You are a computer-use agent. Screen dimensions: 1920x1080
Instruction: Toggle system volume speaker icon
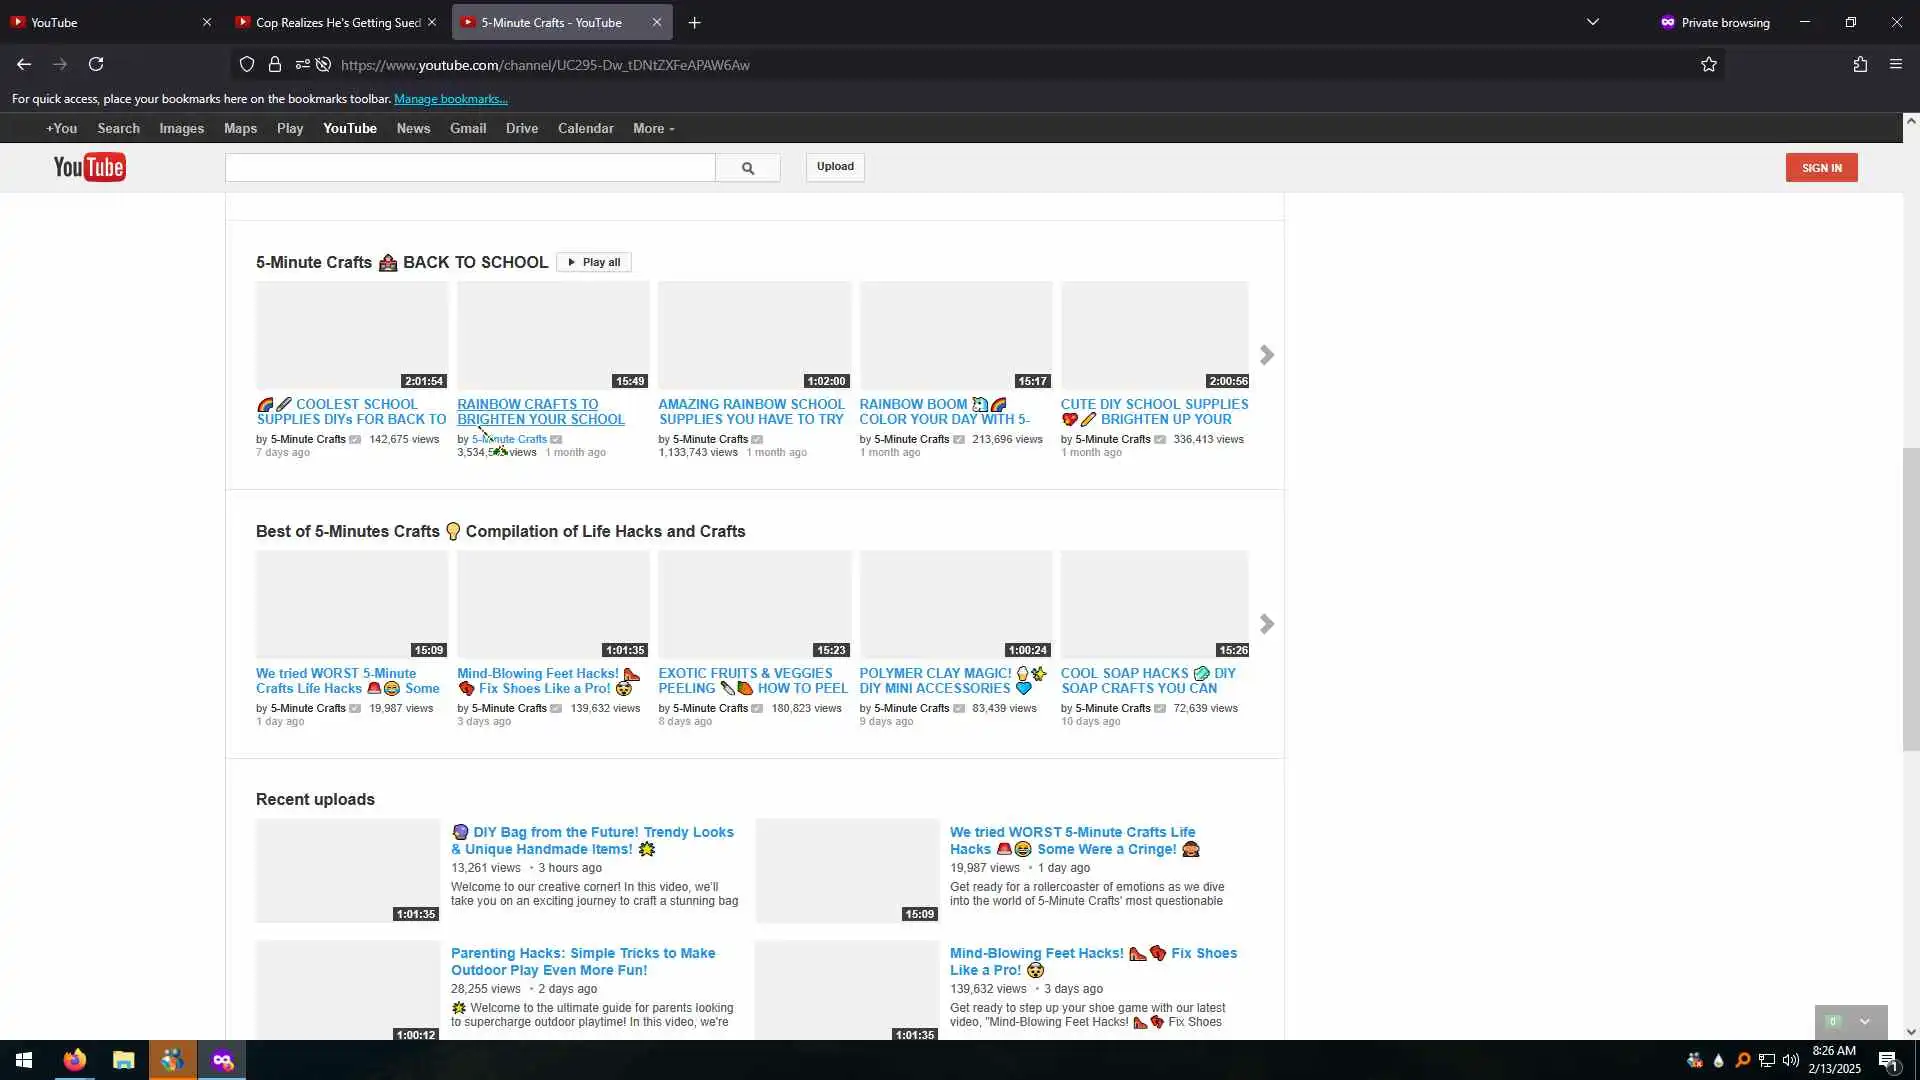coord(1790,1060)
